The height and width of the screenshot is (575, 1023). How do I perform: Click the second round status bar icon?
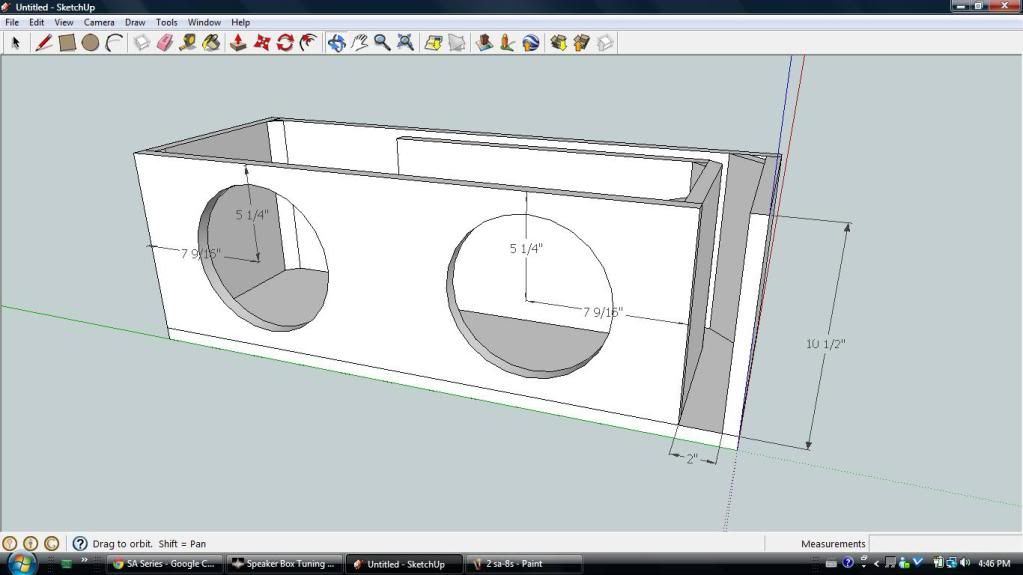click(x=31, y=543)
